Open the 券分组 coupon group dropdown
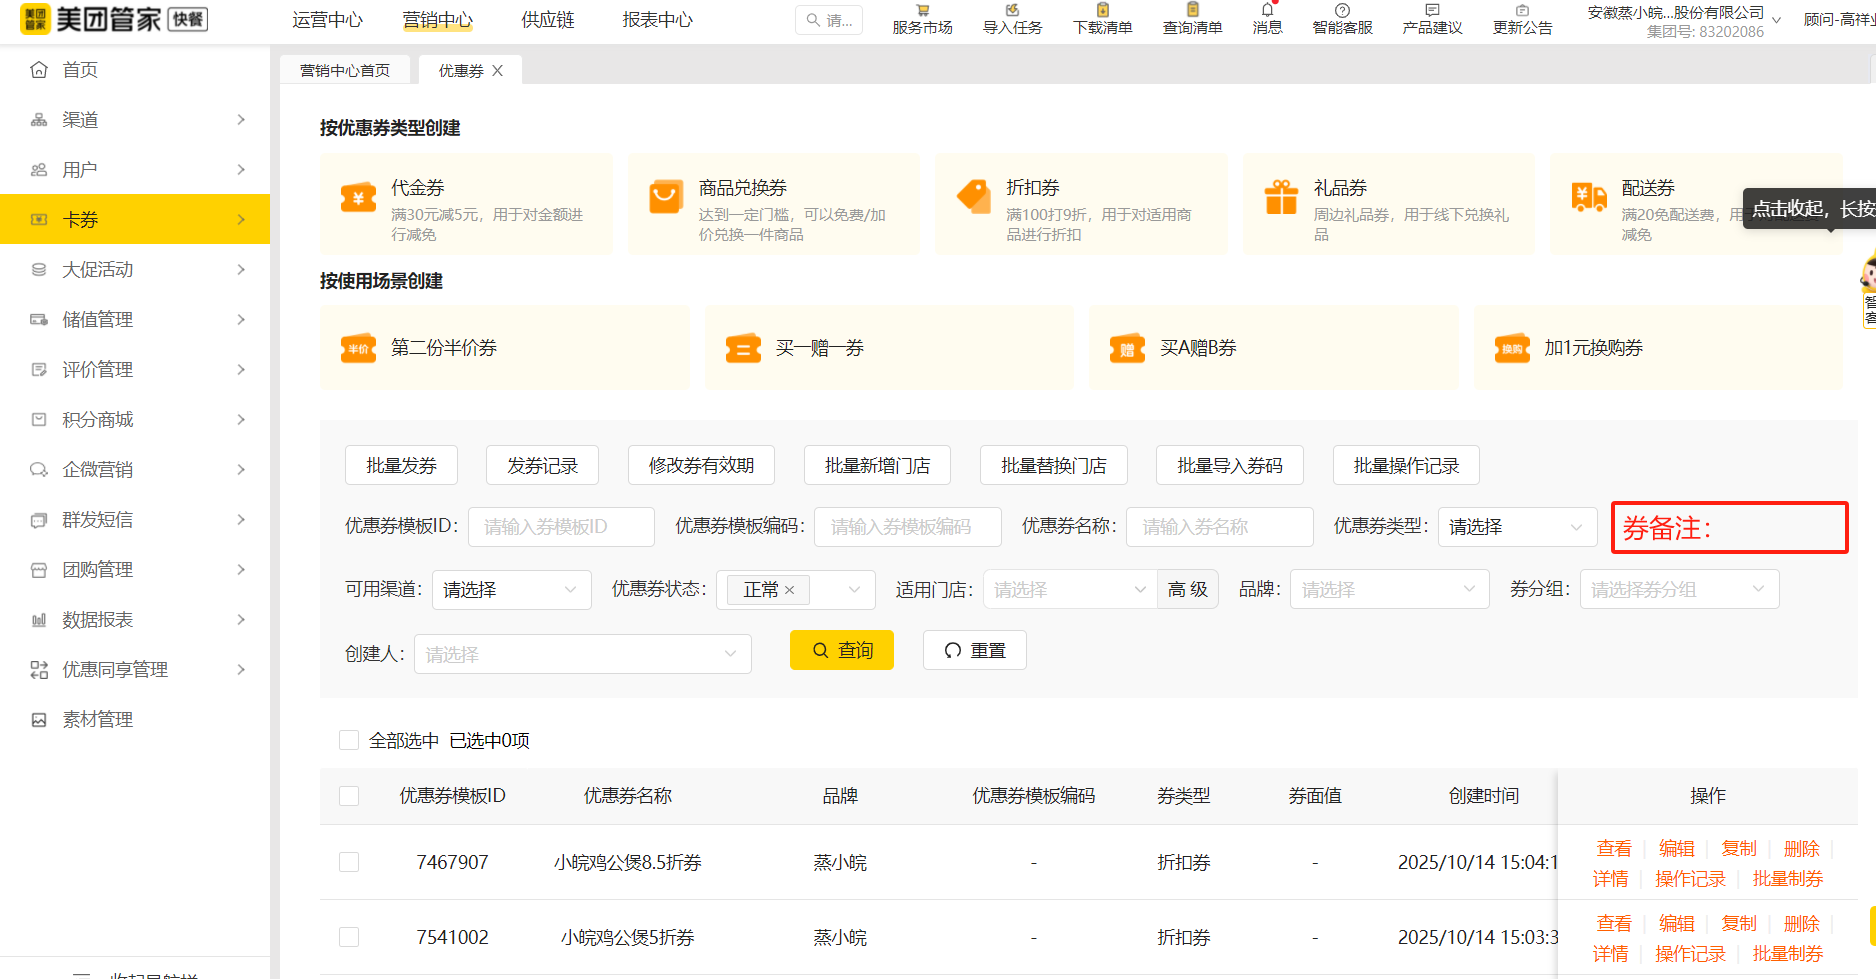This screenshot has height=979, width=1876. click(x=1679, y=589)
